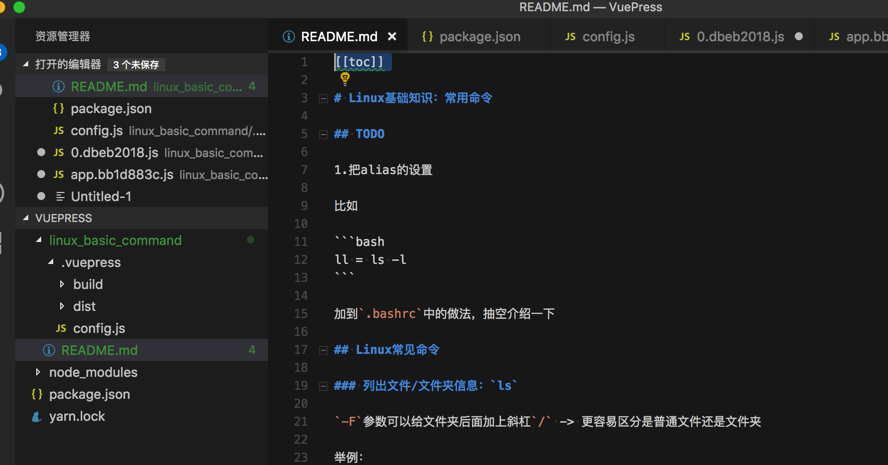Click the 'll = ls -l' code line
888x465 pixels.
point(370,260)
